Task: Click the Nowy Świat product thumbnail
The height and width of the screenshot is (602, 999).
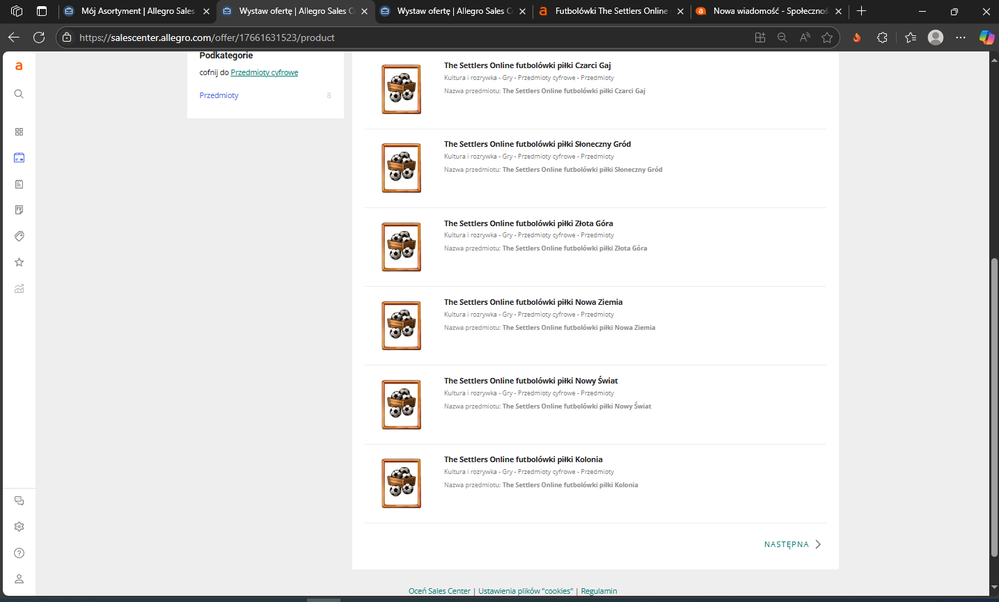Action: tap(401, 405)
